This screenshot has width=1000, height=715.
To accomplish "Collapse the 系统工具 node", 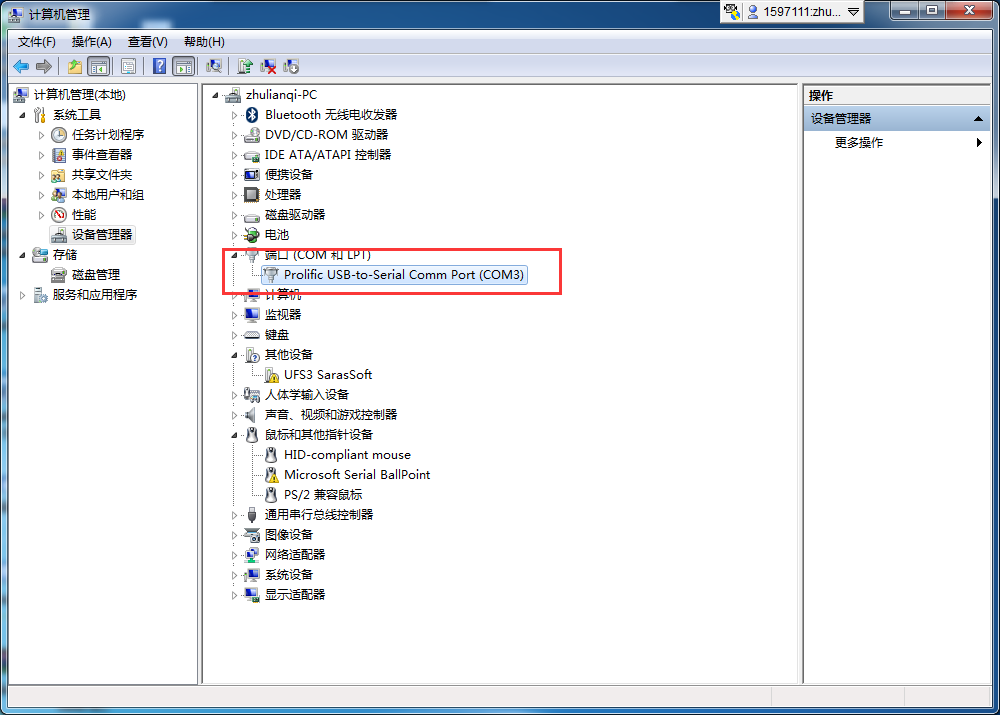I will coord(23,115).
